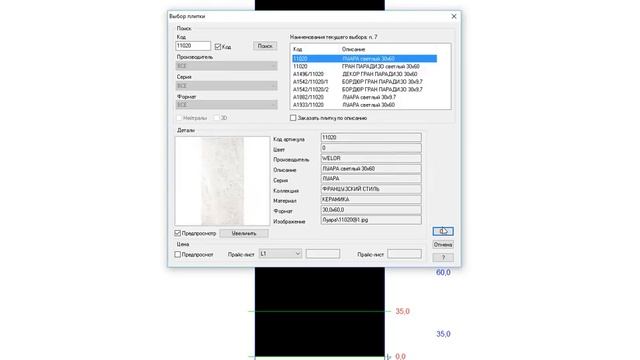Click the Коллекция field ФРАНЦУЗСКИЙ СТИЛЬ
Viewport: 640px width, 360px height.
point(371,189)
